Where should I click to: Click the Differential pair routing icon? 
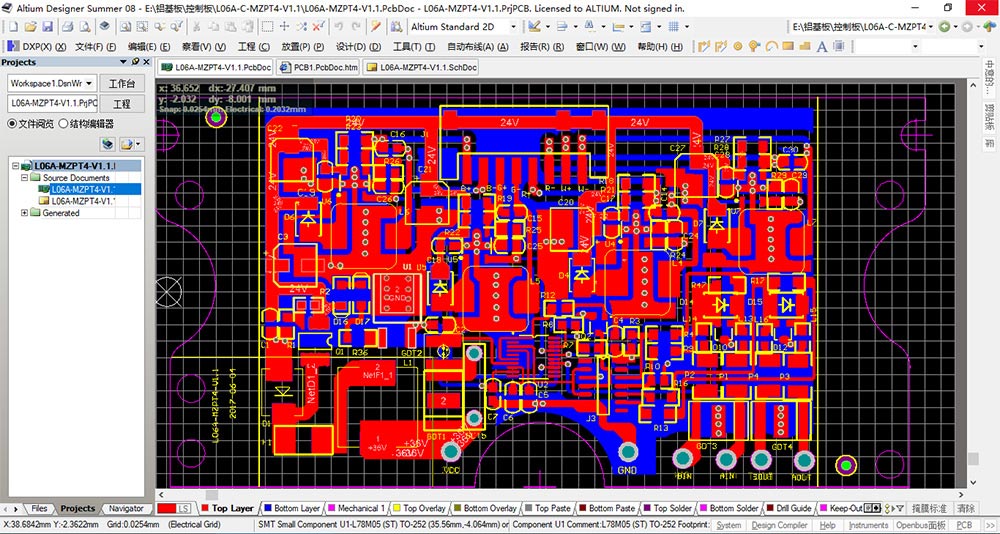[x=721, y=47]
